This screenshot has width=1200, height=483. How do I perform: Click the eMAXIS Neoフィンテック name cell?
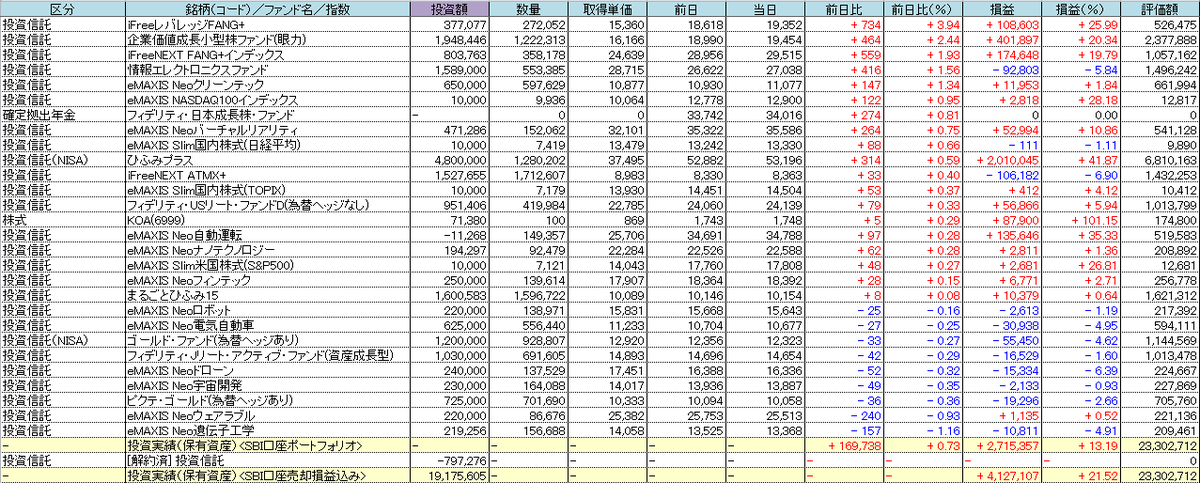pos(268,281)
